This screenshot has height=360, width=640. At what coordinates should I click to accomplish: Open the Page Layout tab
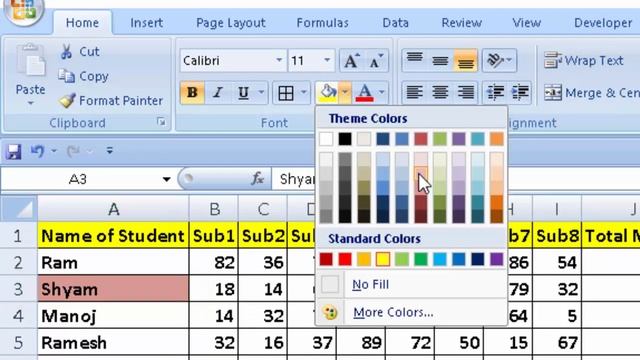231,23
